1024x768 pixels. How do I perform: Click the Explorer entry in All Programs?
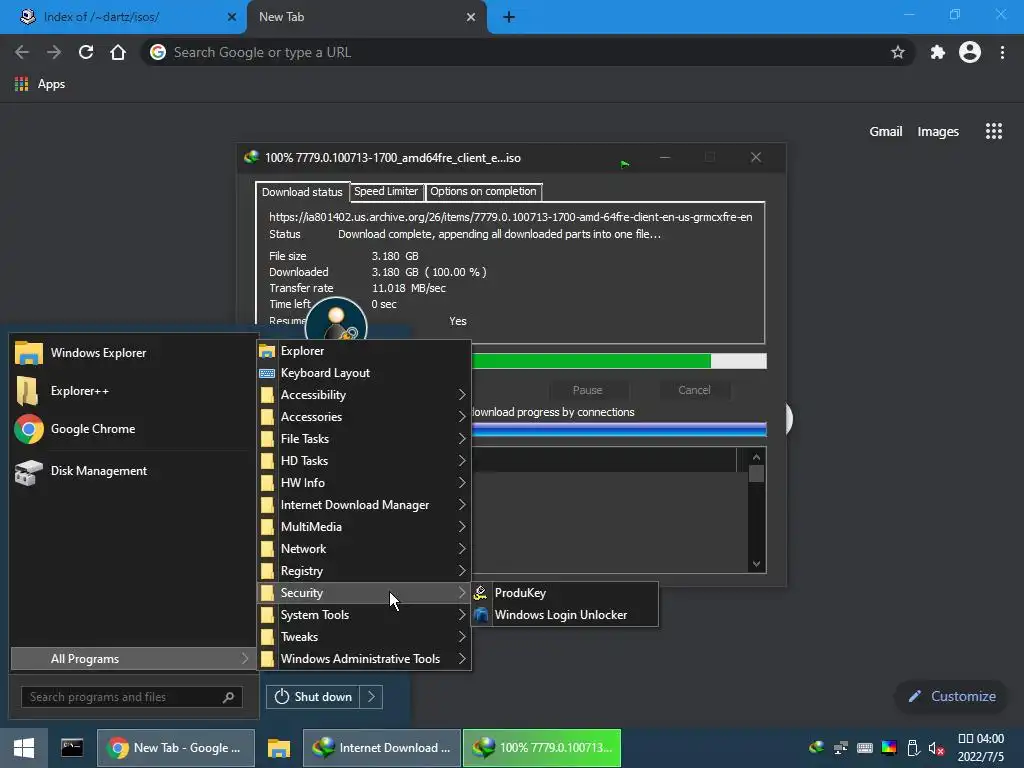(364, 351)
